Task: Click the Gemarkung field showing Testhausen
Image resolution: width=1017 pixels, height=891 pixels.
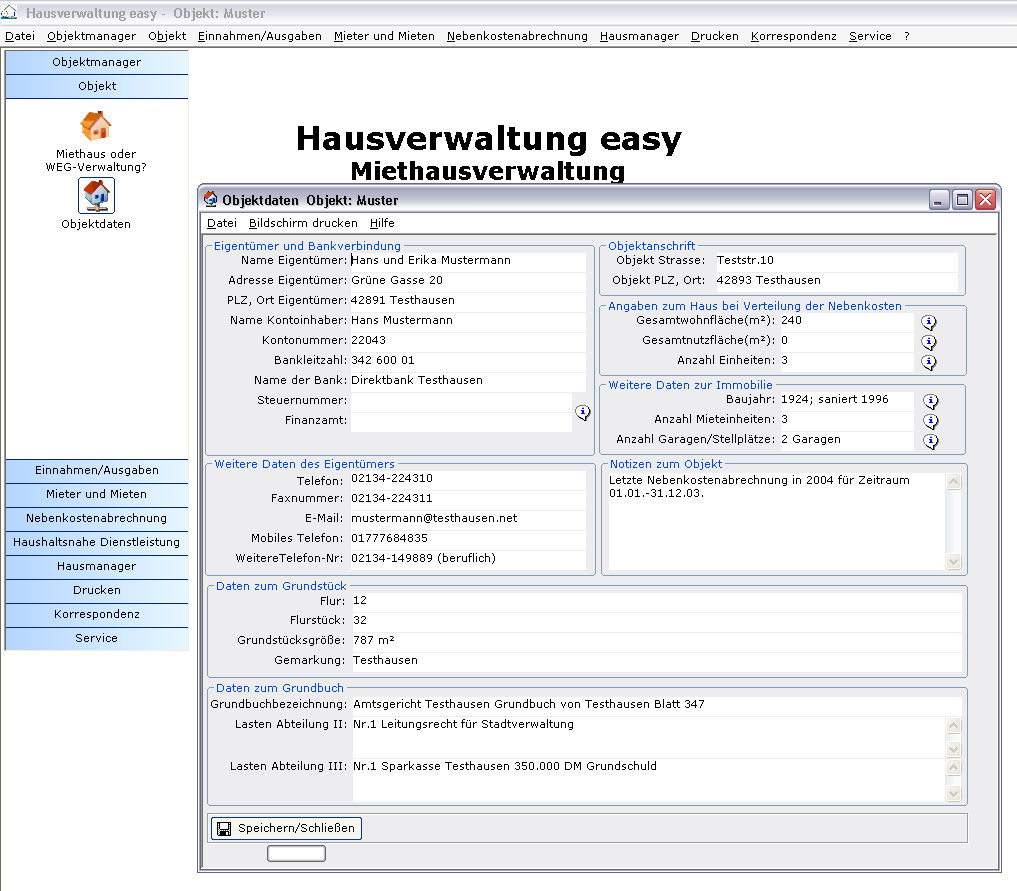Action: [657, 661]
